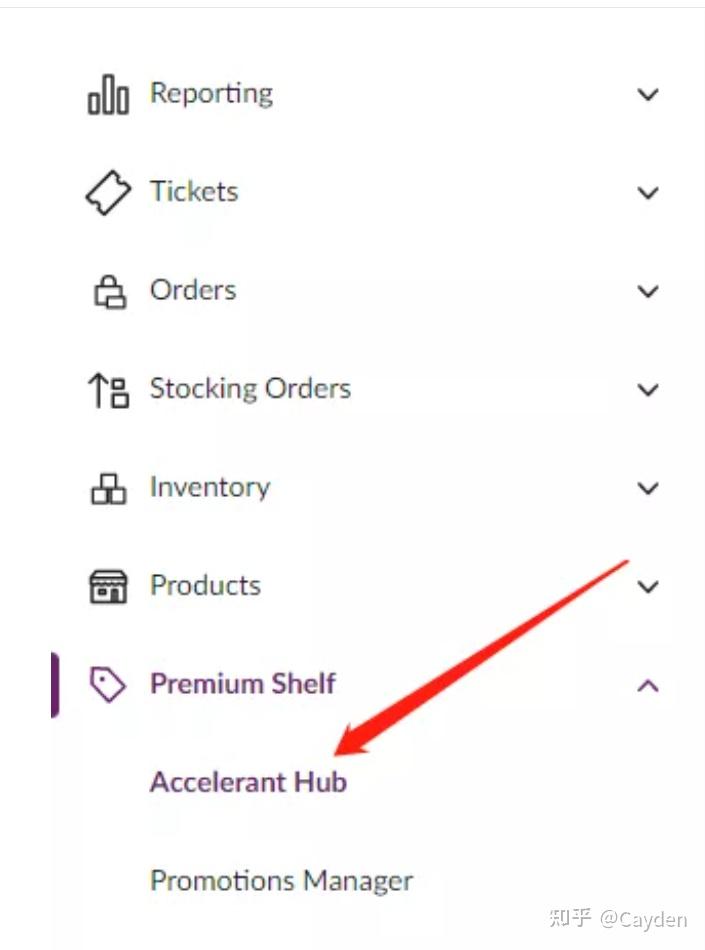The height and width of the screenshot is (950, 705).
Task: Expand the Products dropdown arrow
Action: [x=648, y=587]
